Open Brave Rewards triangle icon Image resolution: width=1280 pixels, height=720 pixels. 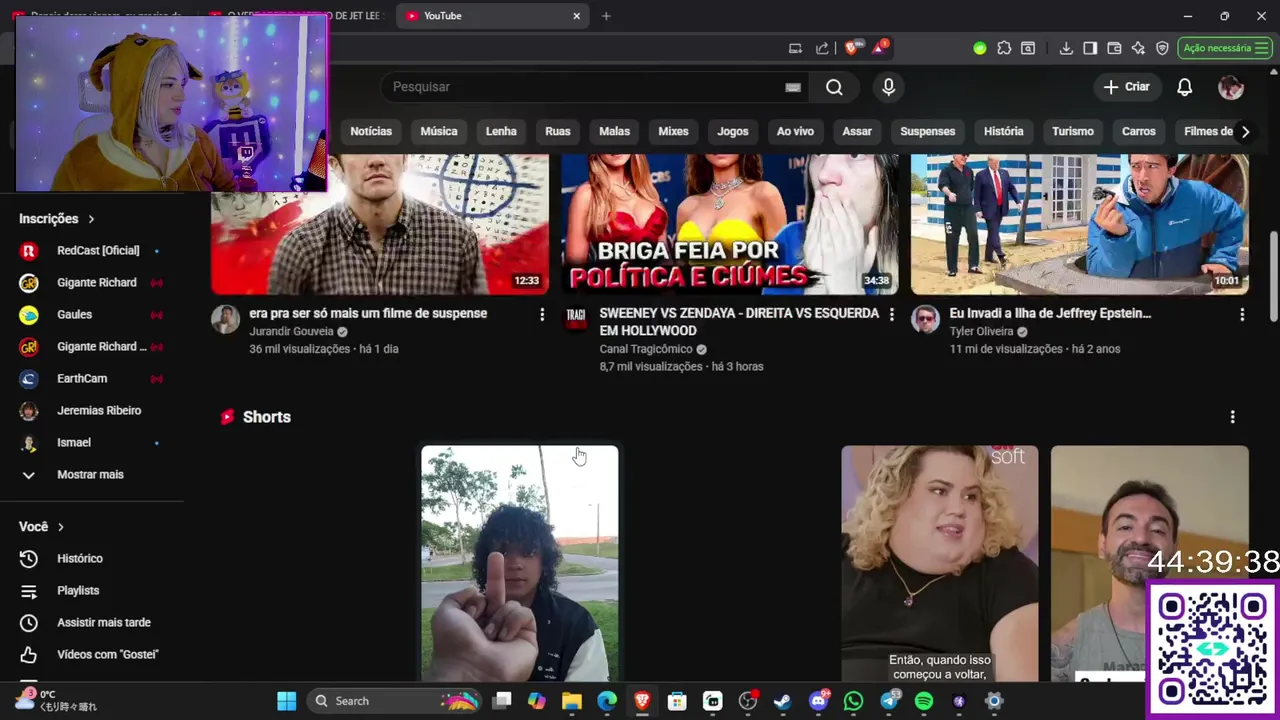879,47
